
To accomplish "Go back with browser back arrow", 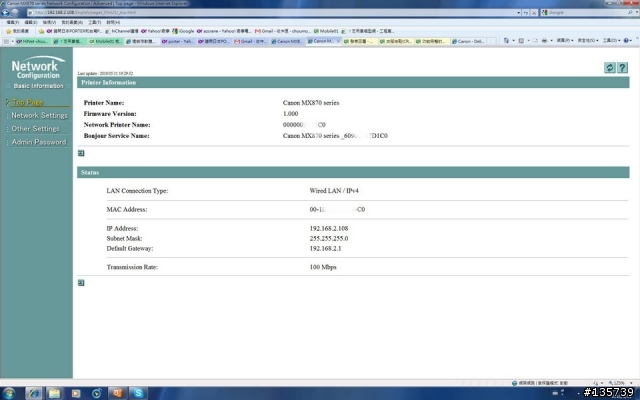I will pos(5,12).
